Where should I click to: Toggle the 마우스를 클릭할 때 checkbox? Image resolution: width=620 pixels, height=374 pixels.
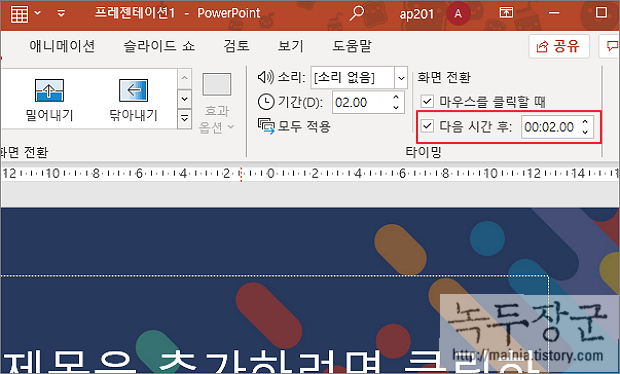(427, 101)
